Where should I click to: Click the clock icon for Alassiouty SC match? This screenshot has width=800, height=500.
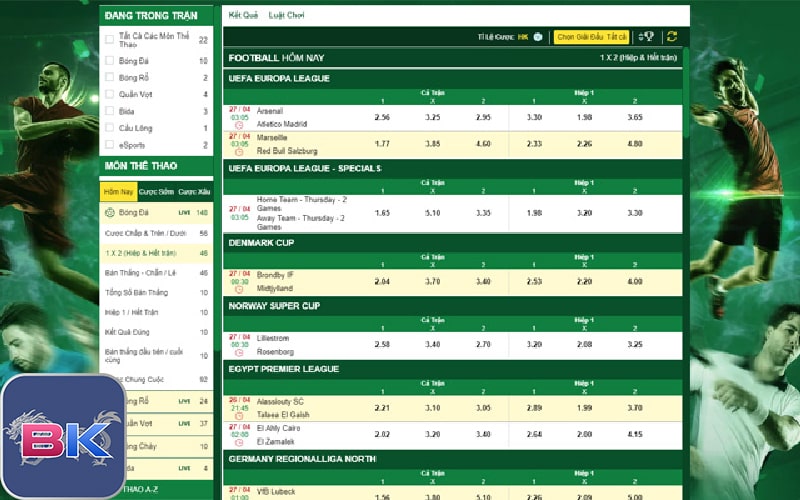(239, 416)
